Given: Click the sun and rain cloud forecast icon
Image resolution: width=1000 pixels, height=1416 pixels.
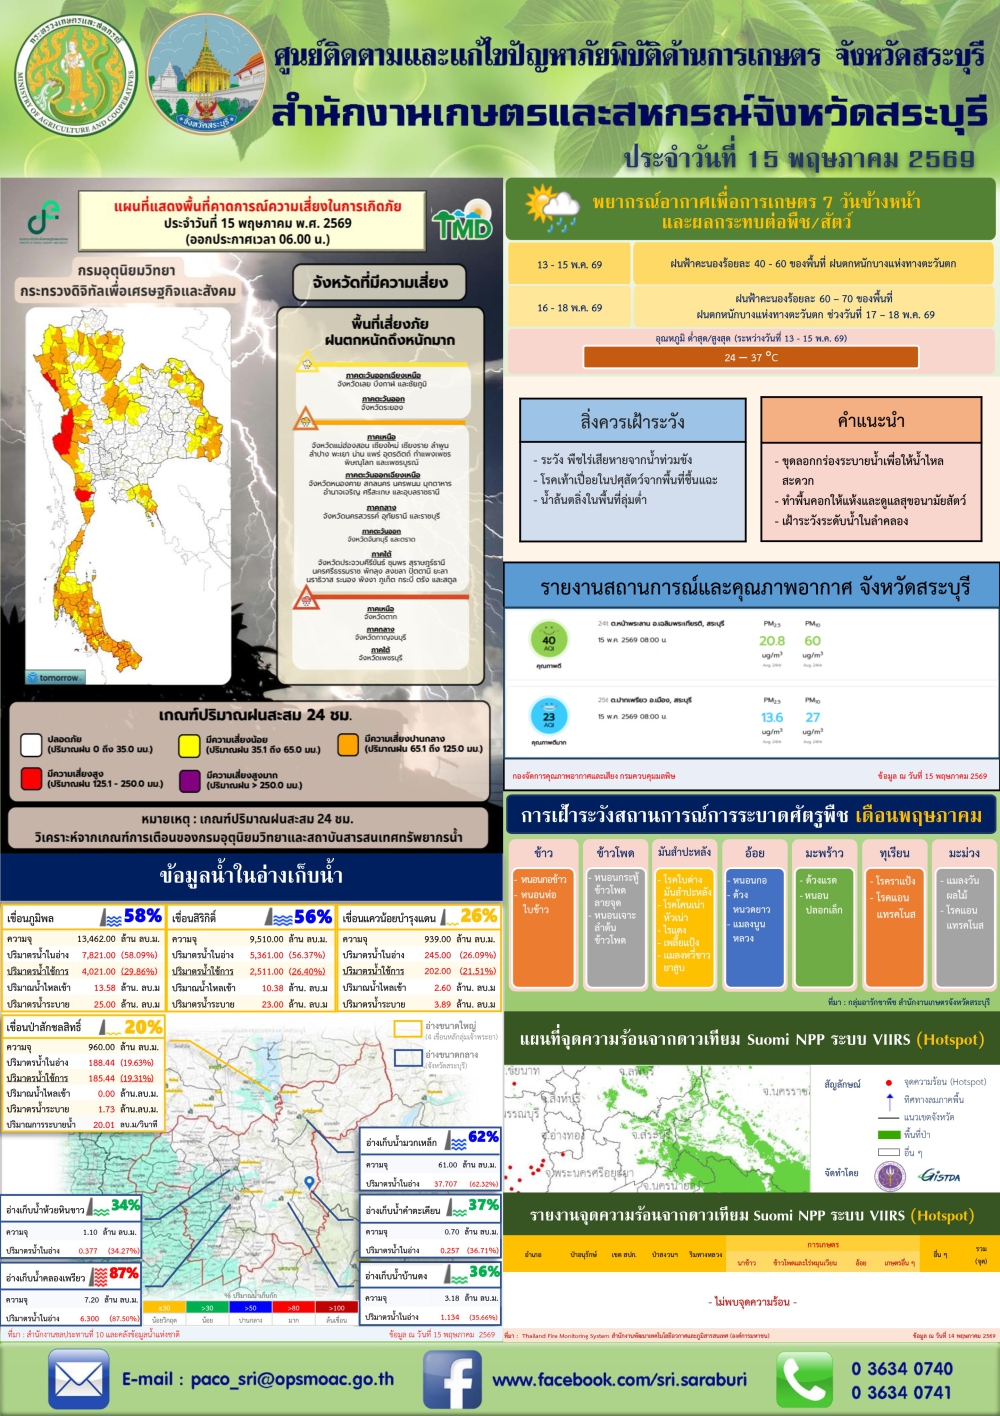Looking at the screenshot, I should [x=553, y=208].
